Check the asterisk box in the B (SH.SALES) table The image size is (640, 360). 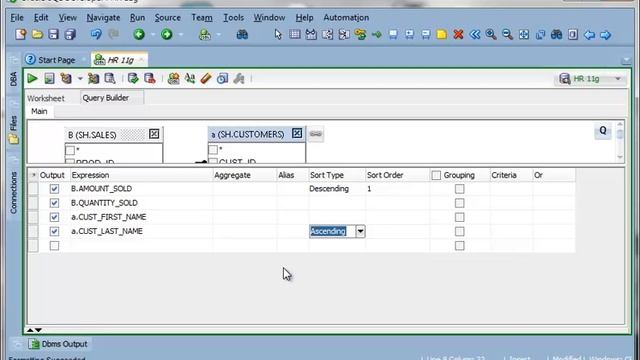[70, 150]
